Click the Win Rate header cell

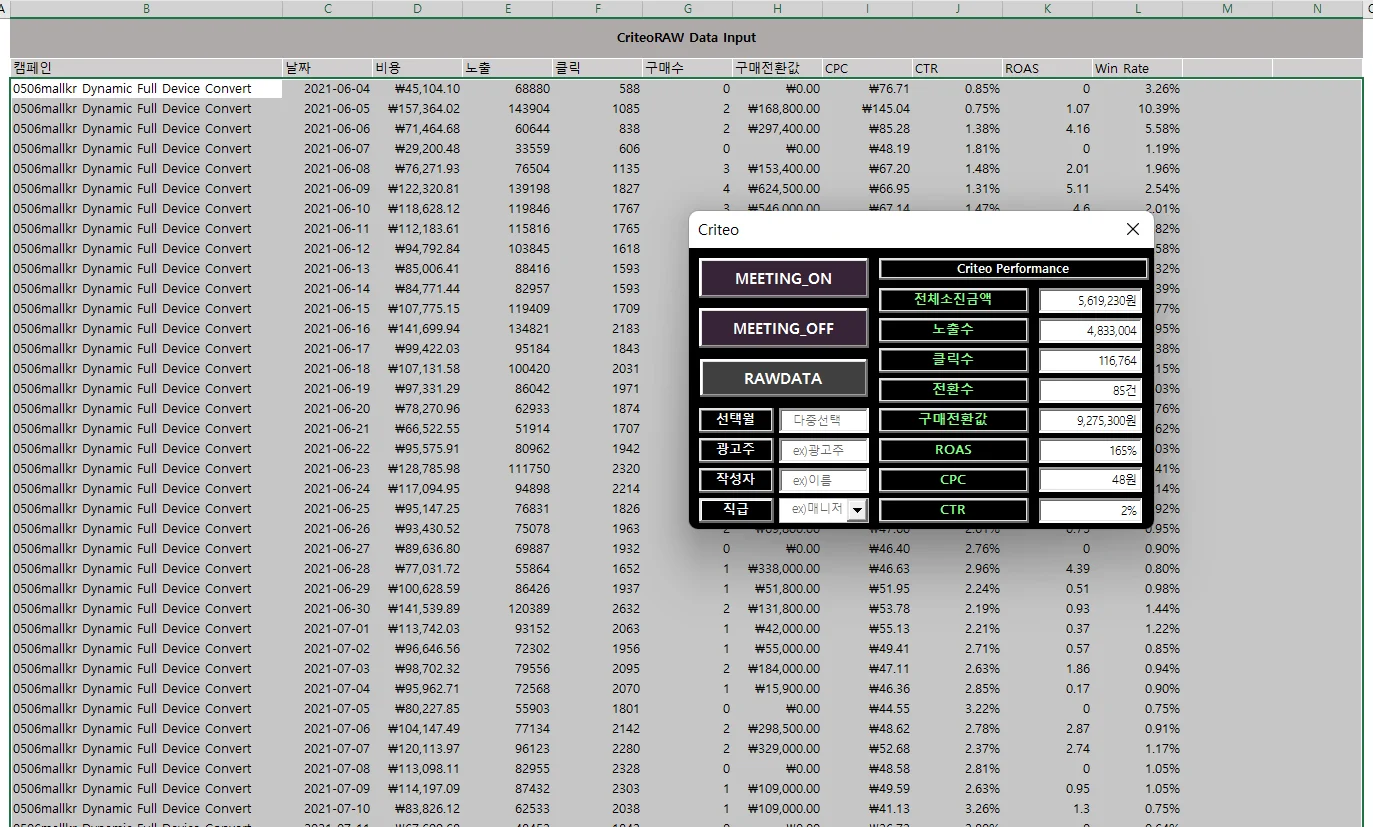(x=1137, y=68)
